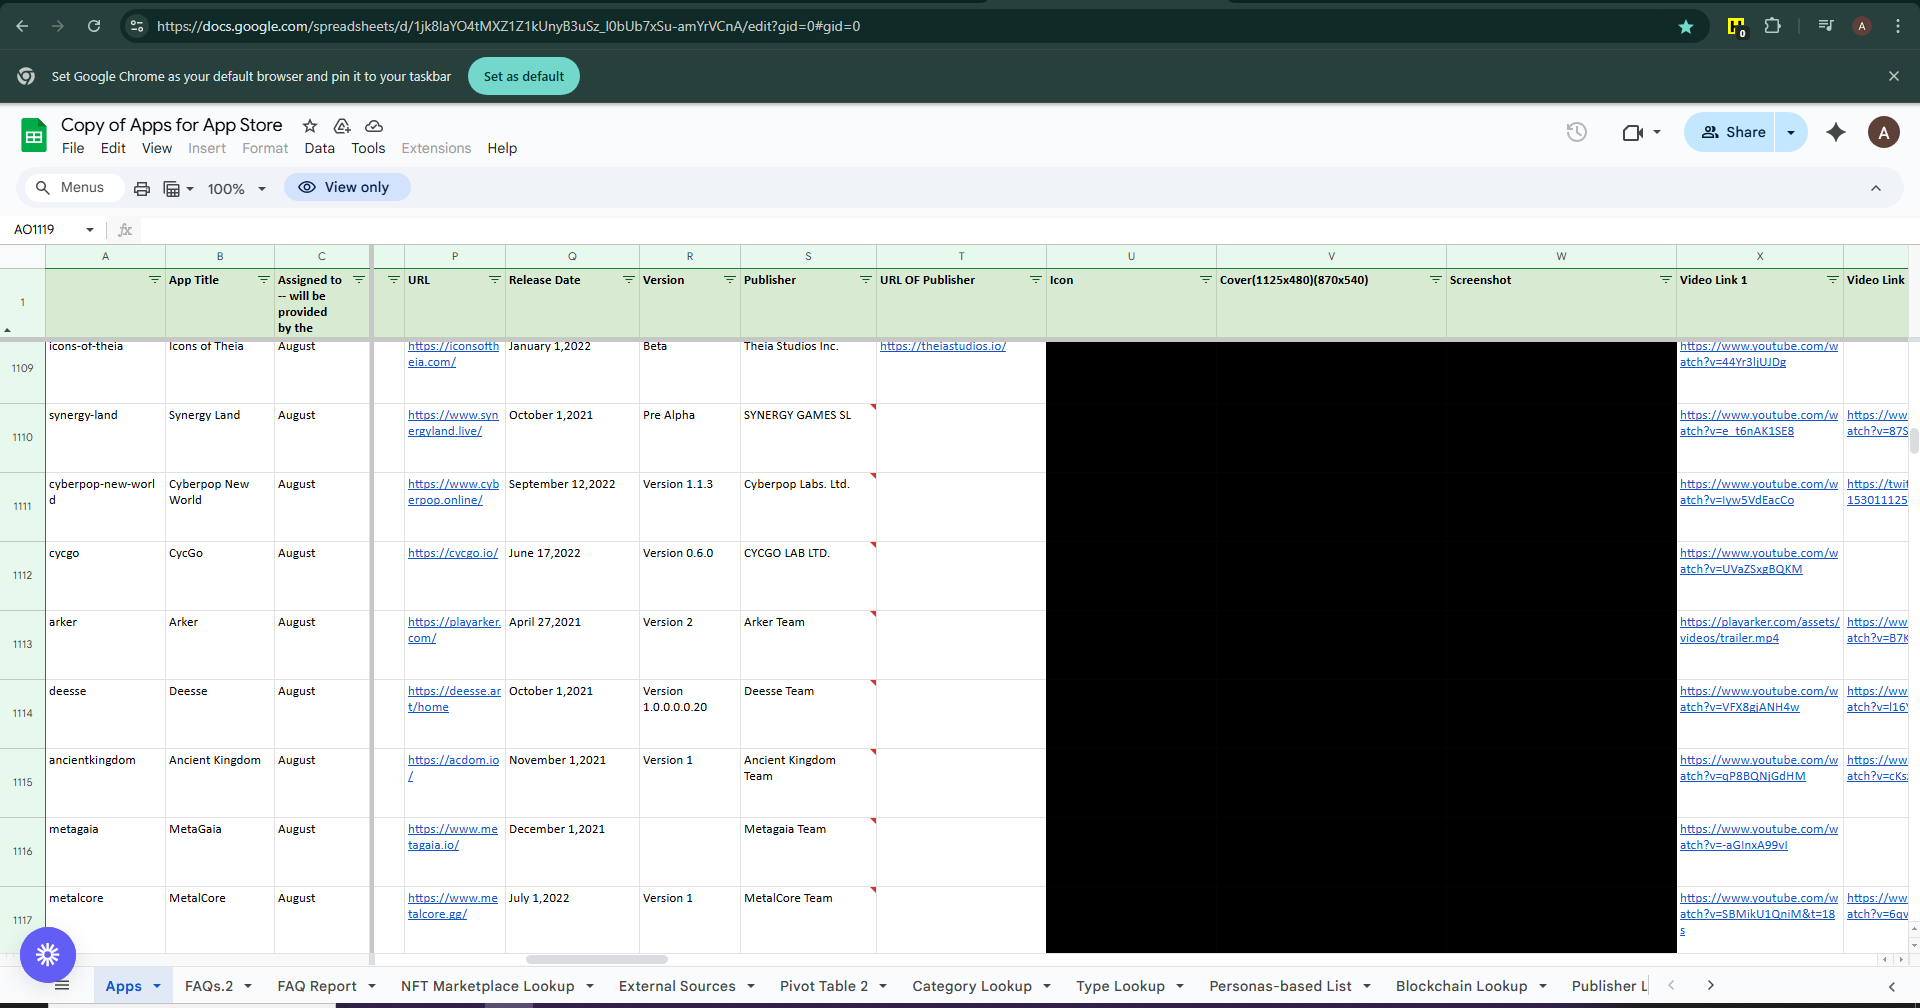Open the zoom level 100% dropdown
This screenshot has height=1008, width=1920.
[x=236, y=189]
